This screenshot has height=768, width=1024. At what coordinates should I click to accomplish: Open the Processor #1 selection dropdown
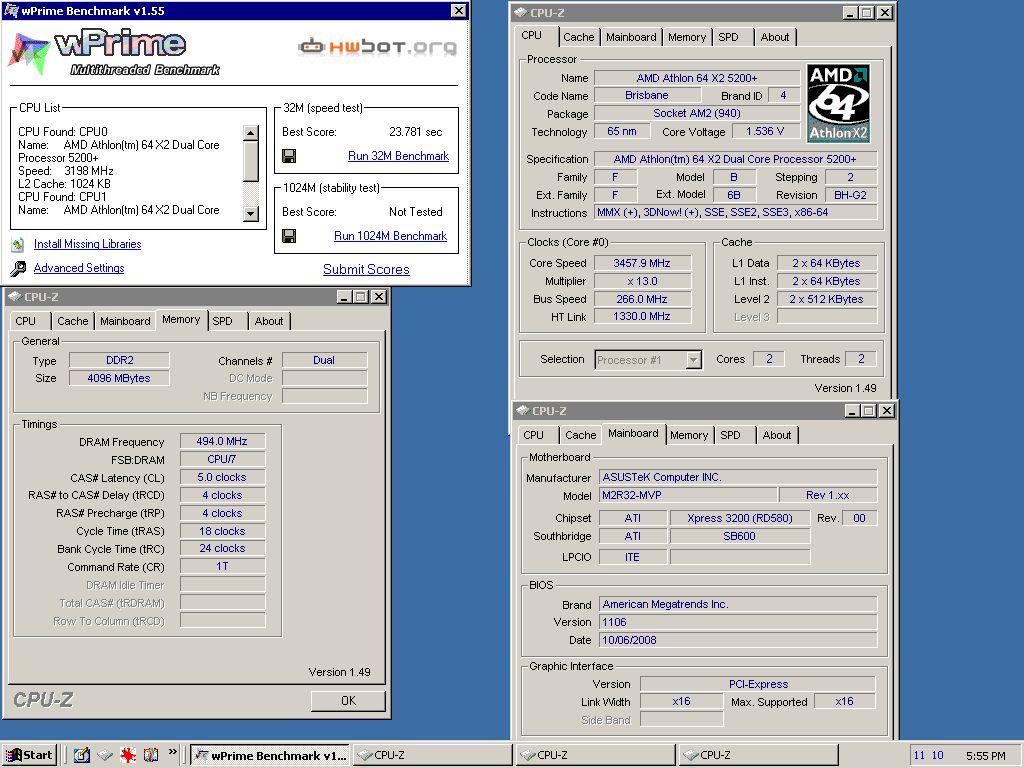pyautogui.click(x=694, y=360)
